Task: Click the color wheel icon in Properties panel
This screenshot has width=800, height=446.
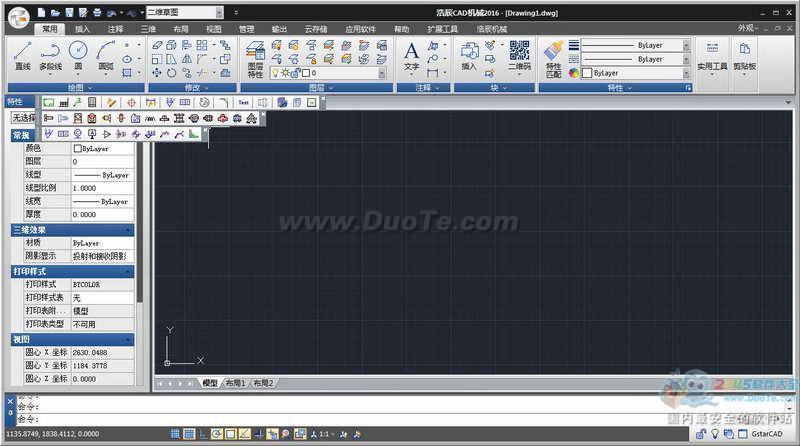Action: coord(574,73)
